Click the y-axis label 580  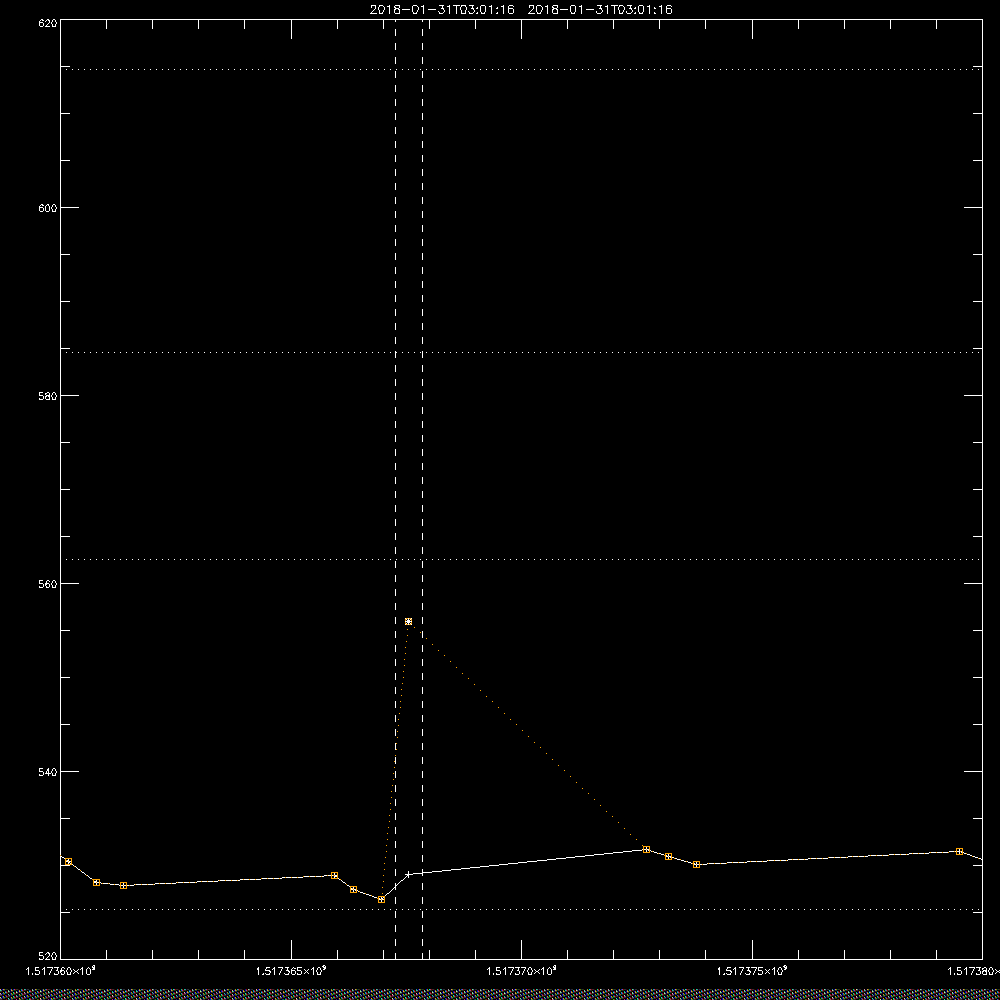(48, 395)
